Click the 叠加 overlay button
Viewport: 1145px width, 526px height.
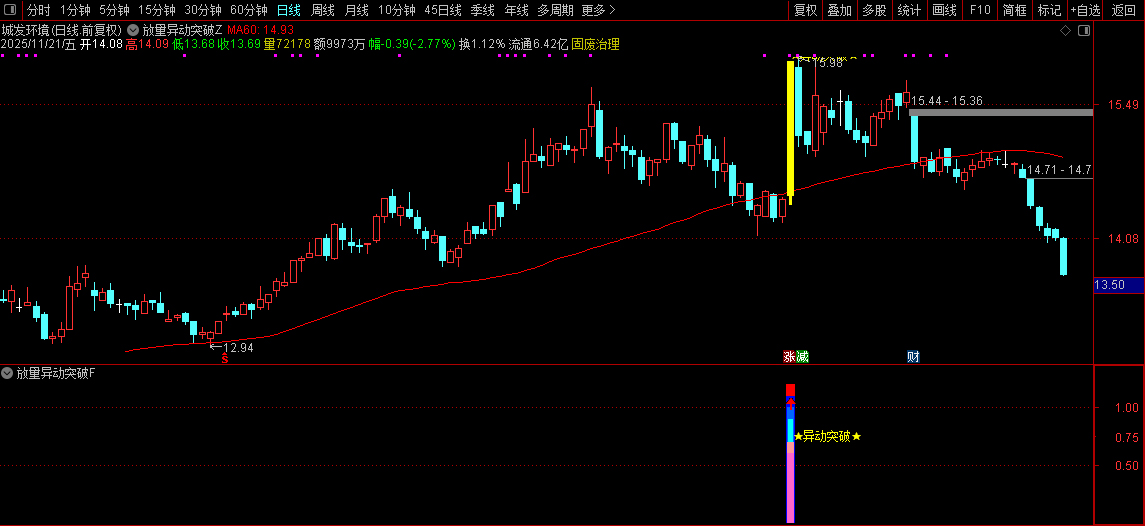click(x=840, y=10)
